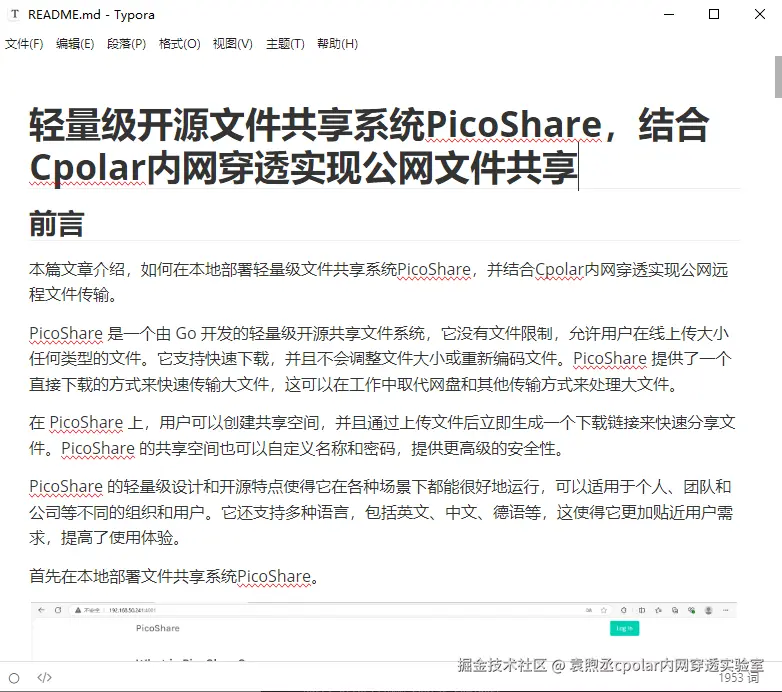Click the vertical scrollbar thumb
782x692 pixels.
pos(778,77)
